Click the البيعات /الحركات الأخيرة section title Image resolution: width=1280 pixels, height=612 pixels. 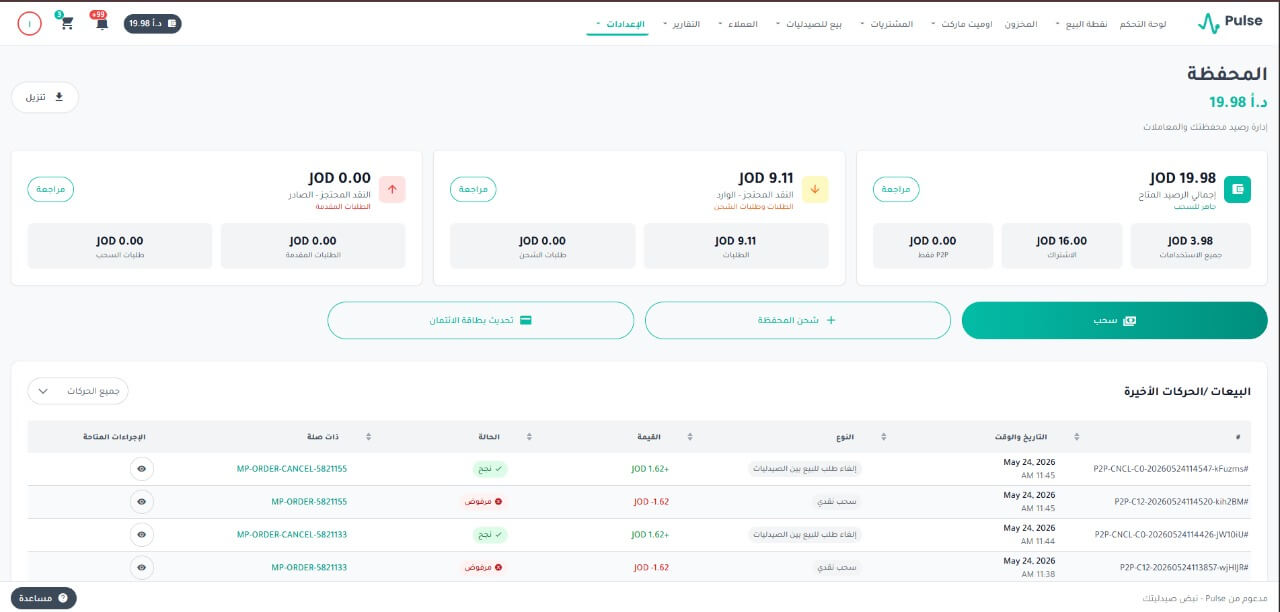[x=1188, y=391]
